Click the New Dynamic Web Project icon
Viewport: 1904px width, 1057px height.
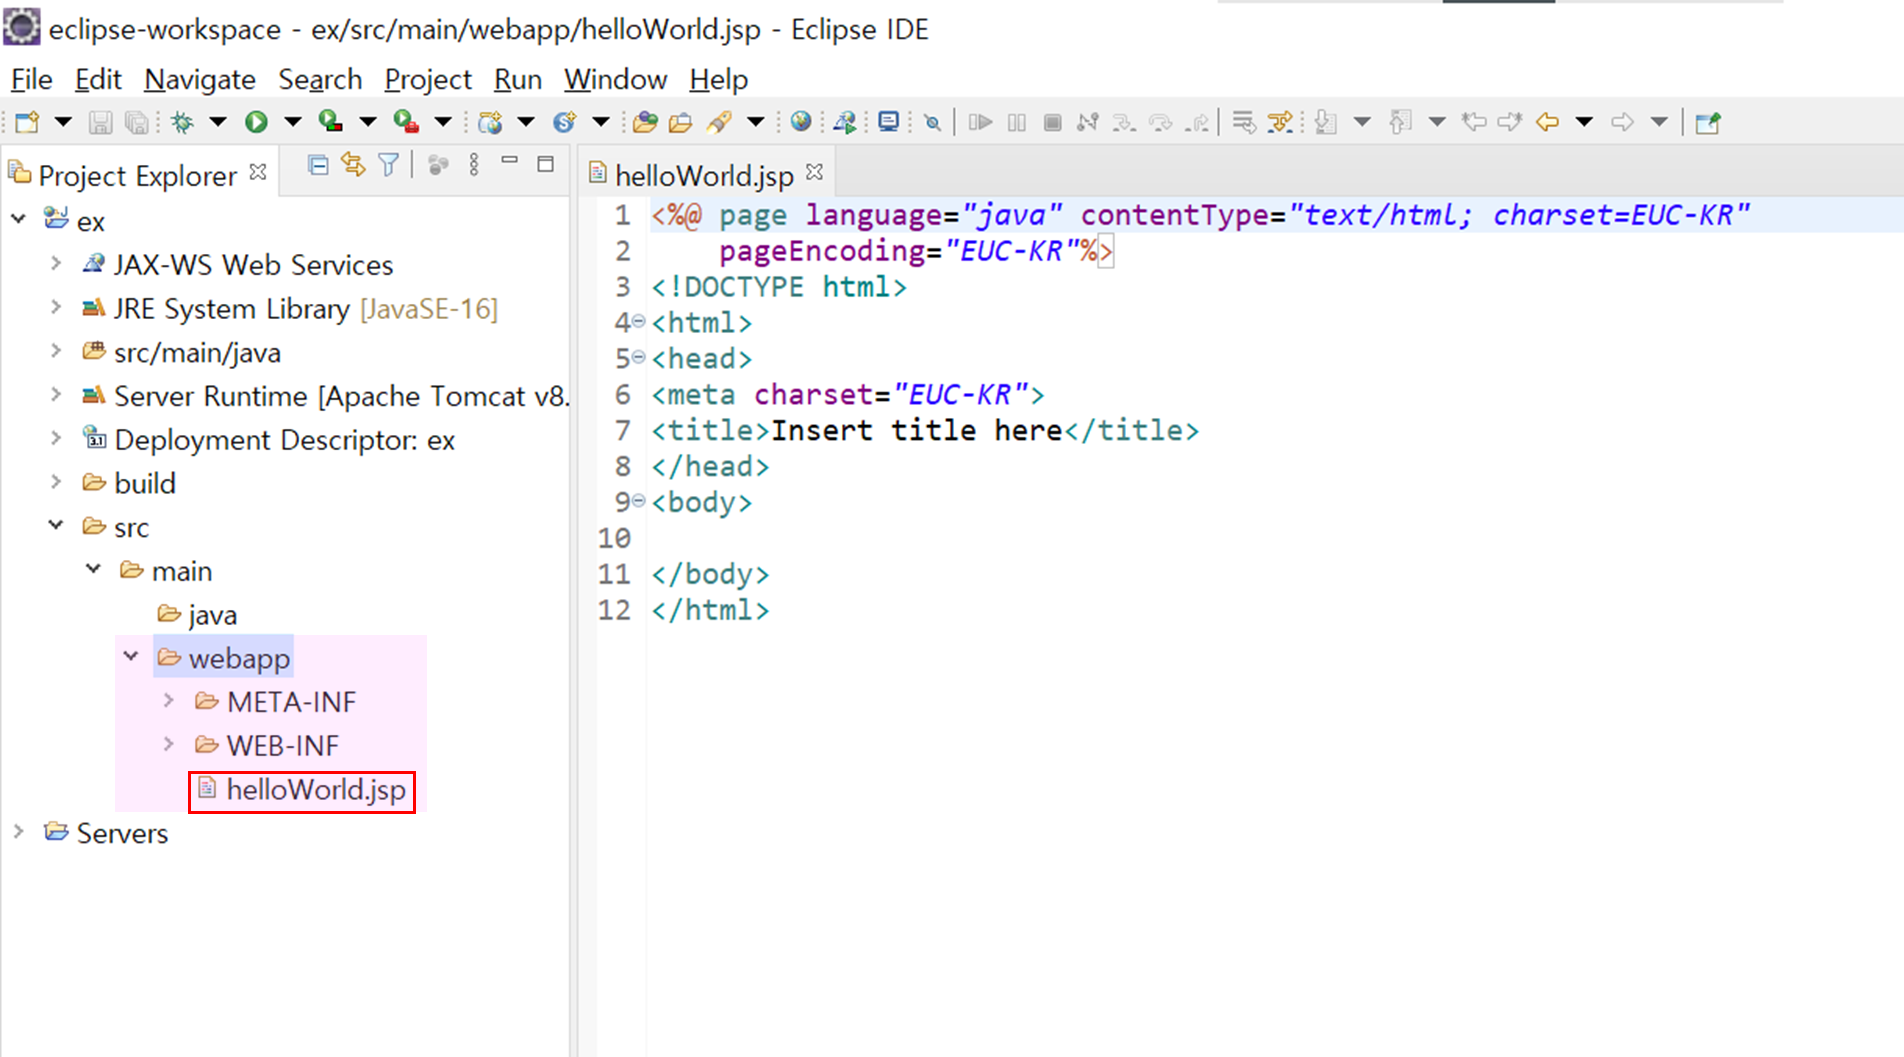coord(490,122)
